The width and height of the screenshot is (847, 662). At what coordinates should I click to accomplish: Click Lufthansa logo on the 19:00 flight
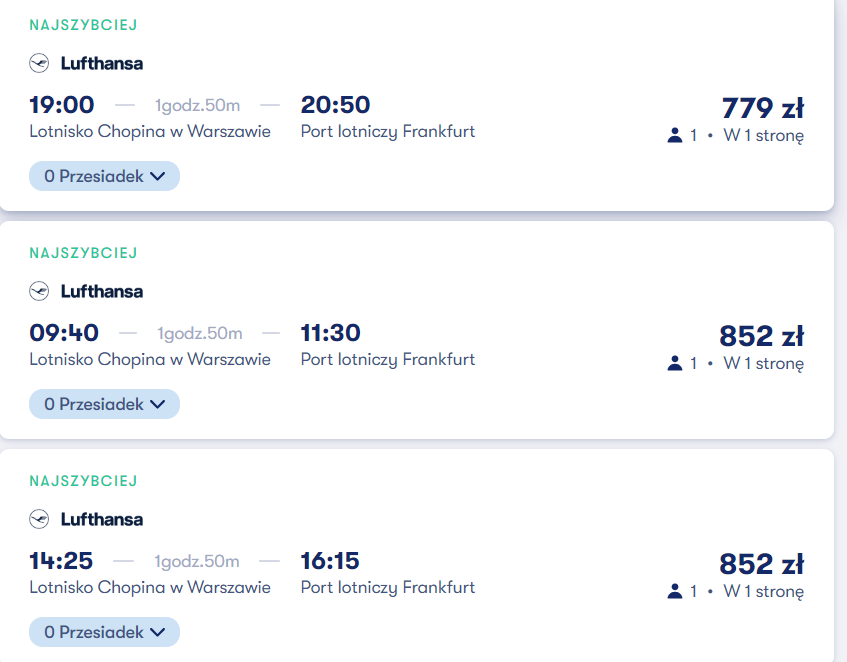pos(39,63)
